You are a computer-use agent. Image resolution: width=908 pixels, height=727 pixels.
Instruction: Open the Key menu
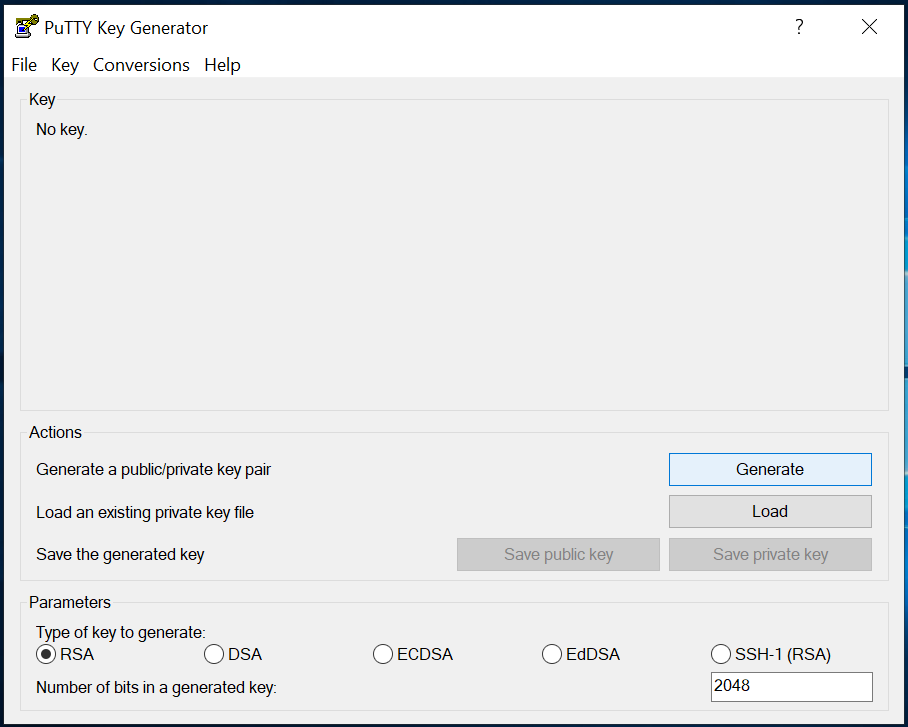click(65, 65)
